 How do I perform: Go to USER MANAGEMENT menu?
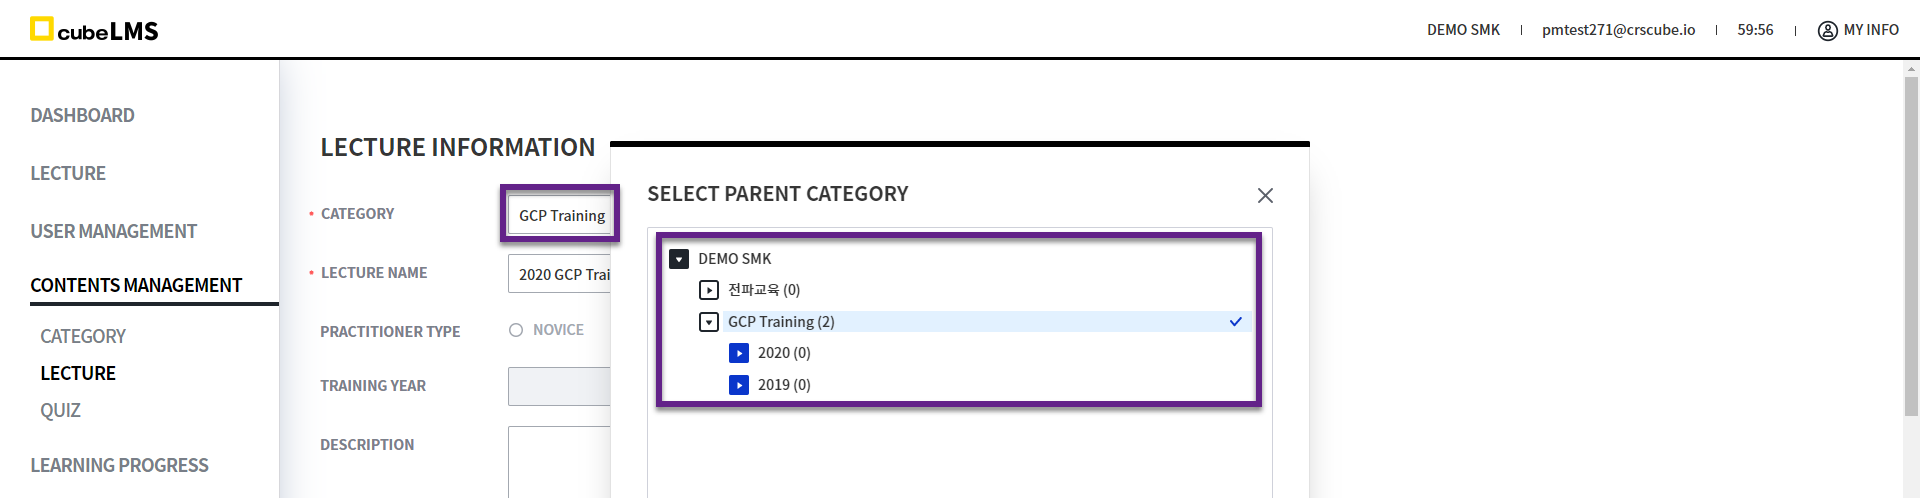pos(113,231)
